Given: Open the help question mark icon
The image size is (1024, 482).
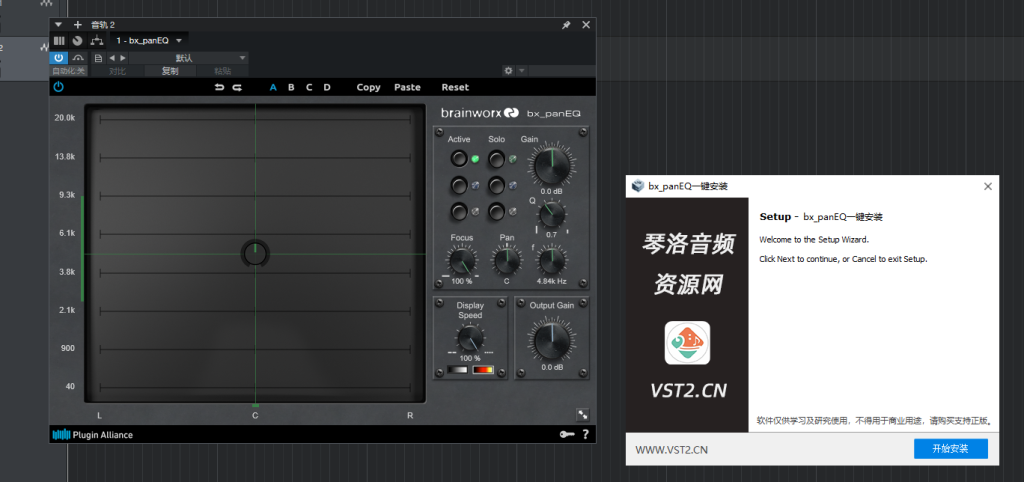Looking at the screenshot, I should (585, 434).
